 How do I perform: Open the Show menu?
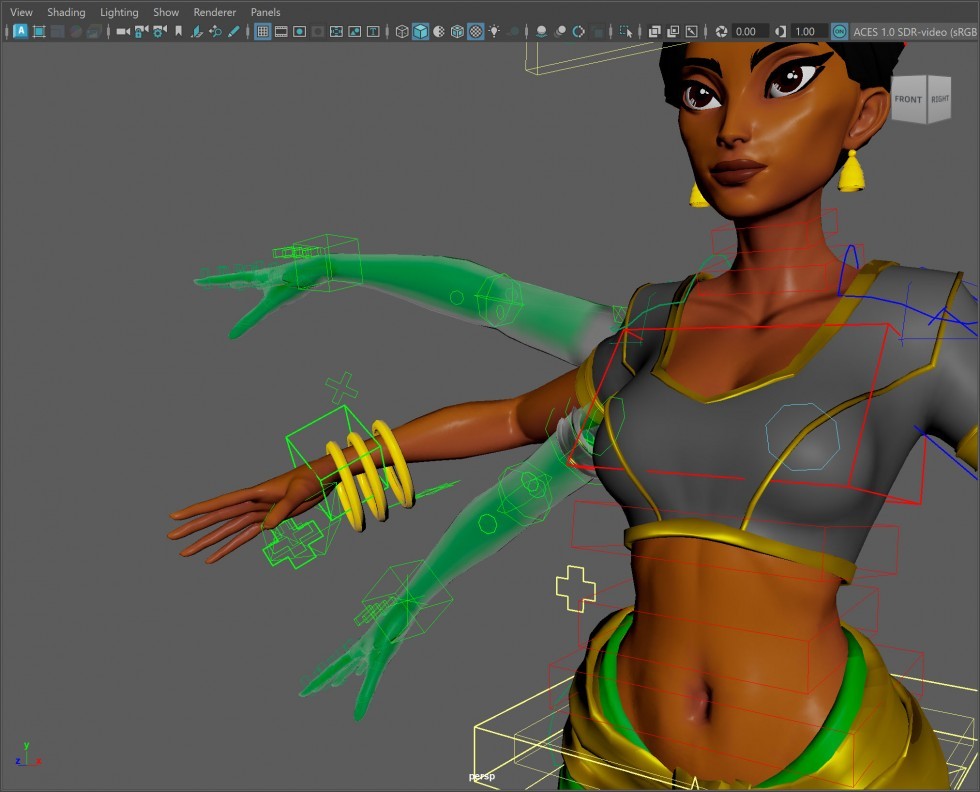tap(166, 12)
